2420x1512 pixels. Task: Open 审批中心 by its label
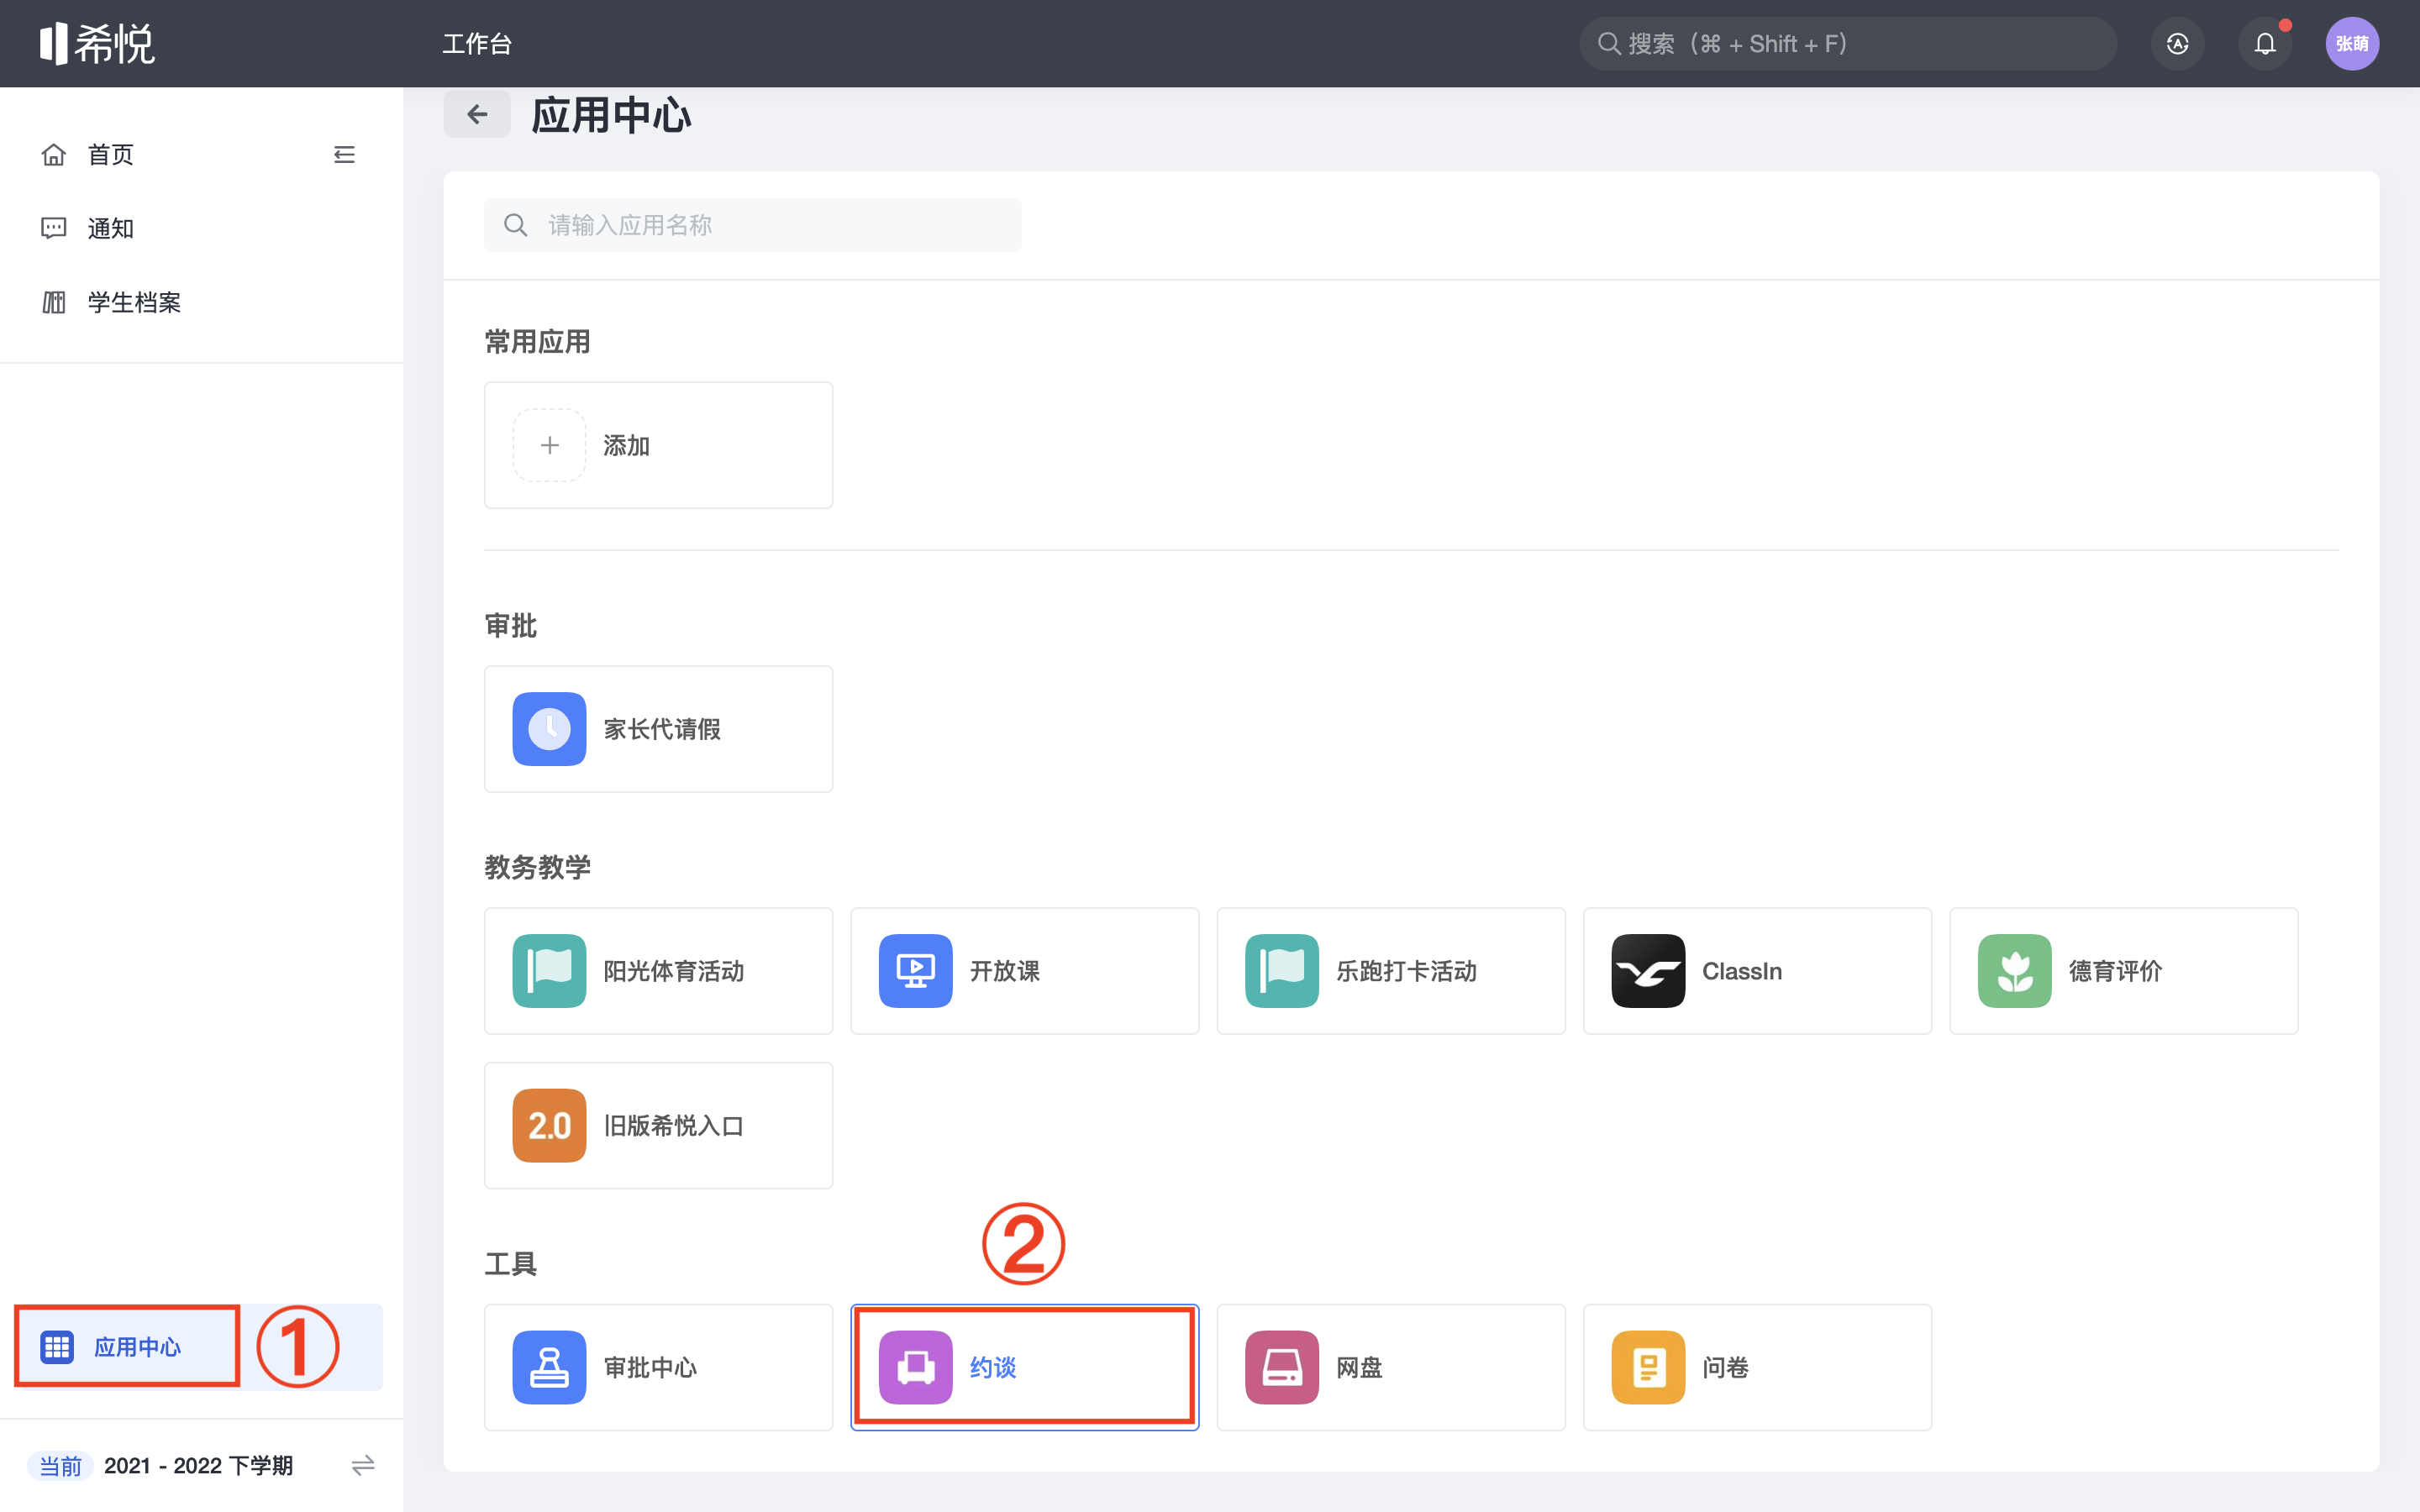coord(650,1367)
